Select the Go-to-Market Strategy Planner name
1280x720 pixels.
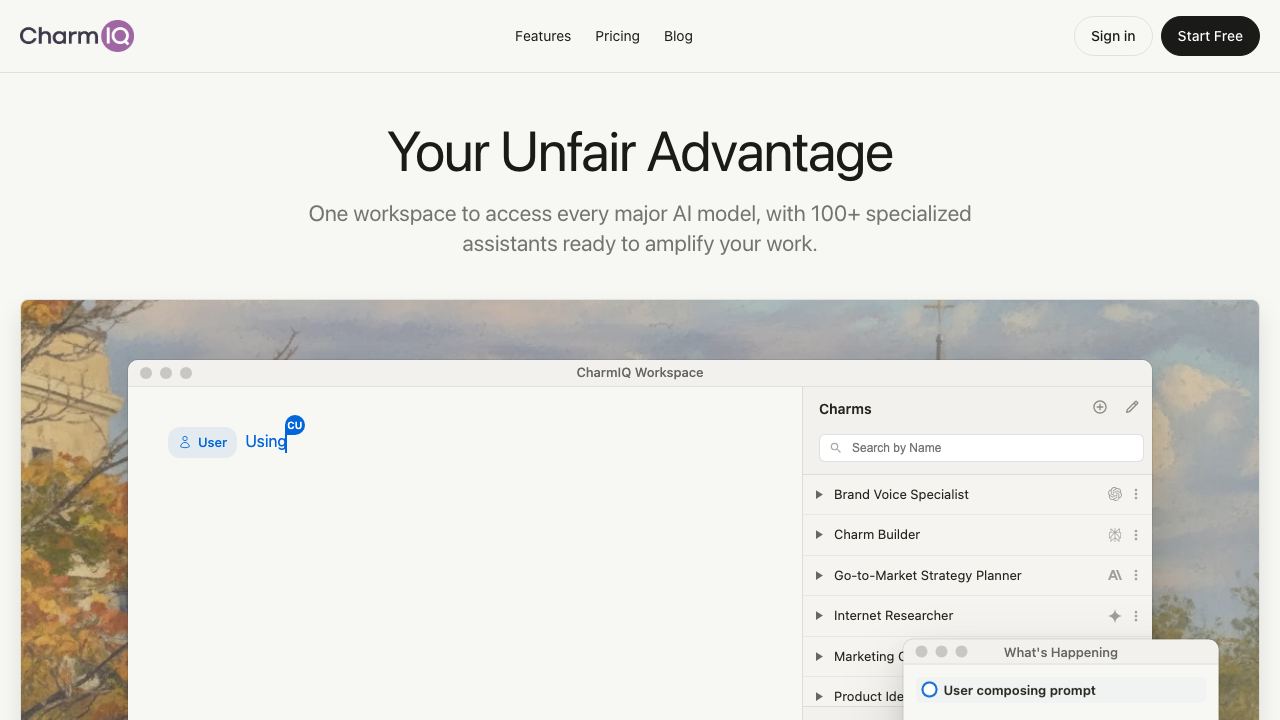click(x=928, y=575)
